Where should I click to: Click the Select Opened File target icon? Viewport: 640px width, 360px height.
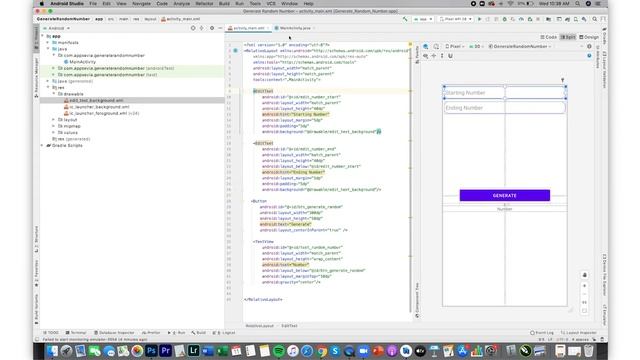point(193,28)
